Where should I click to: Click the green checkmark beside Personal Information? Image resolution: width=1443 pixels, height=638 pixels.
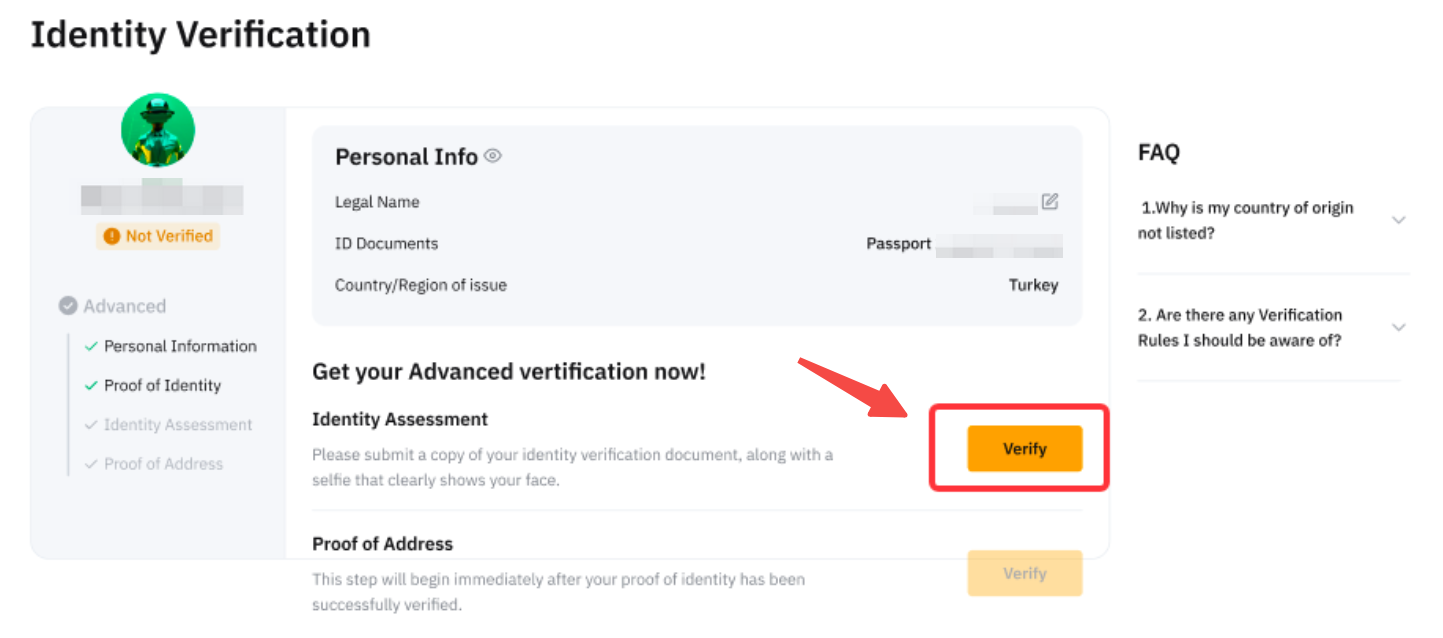coord(91,347)
